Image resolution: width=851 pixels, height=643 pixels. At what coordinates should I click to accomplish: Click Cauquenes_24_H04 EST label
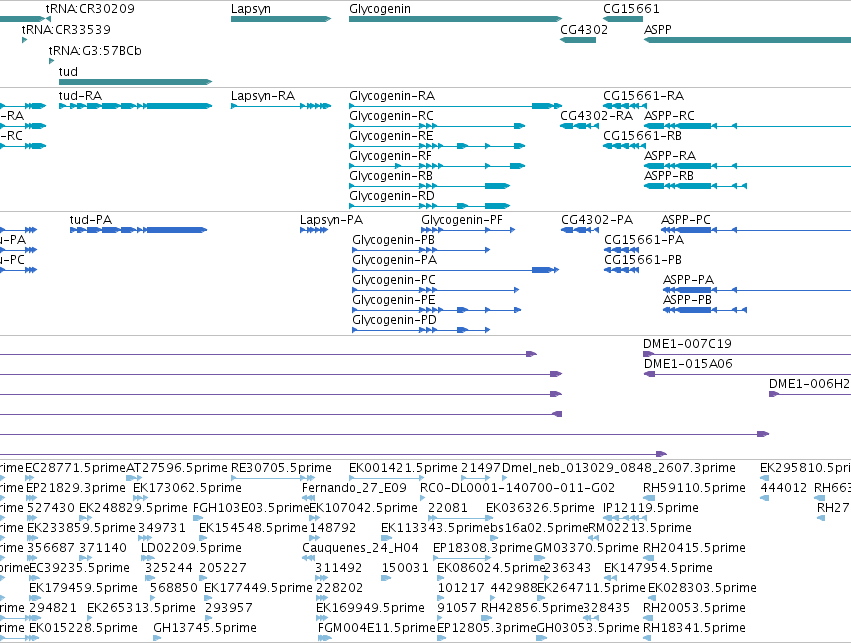(x=360, y=547)
